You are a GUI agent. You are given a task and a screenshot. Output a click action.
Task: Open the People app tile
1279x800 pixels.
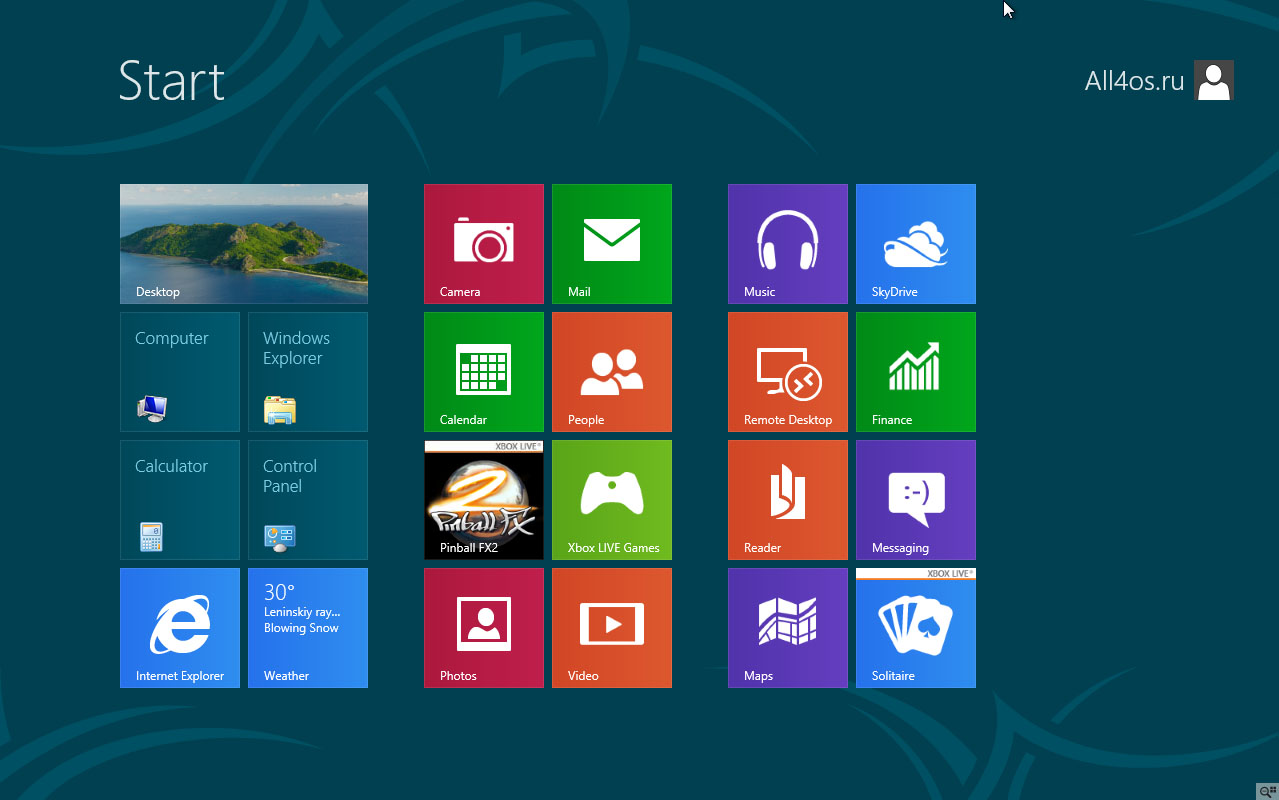click(x=612, y=372)
